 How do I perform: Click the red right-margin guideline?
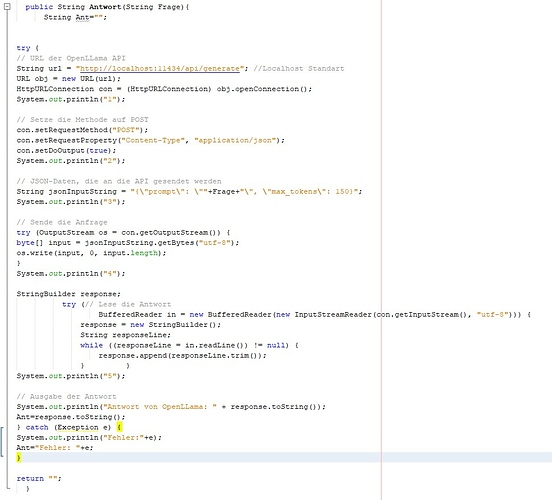(381, 250)
